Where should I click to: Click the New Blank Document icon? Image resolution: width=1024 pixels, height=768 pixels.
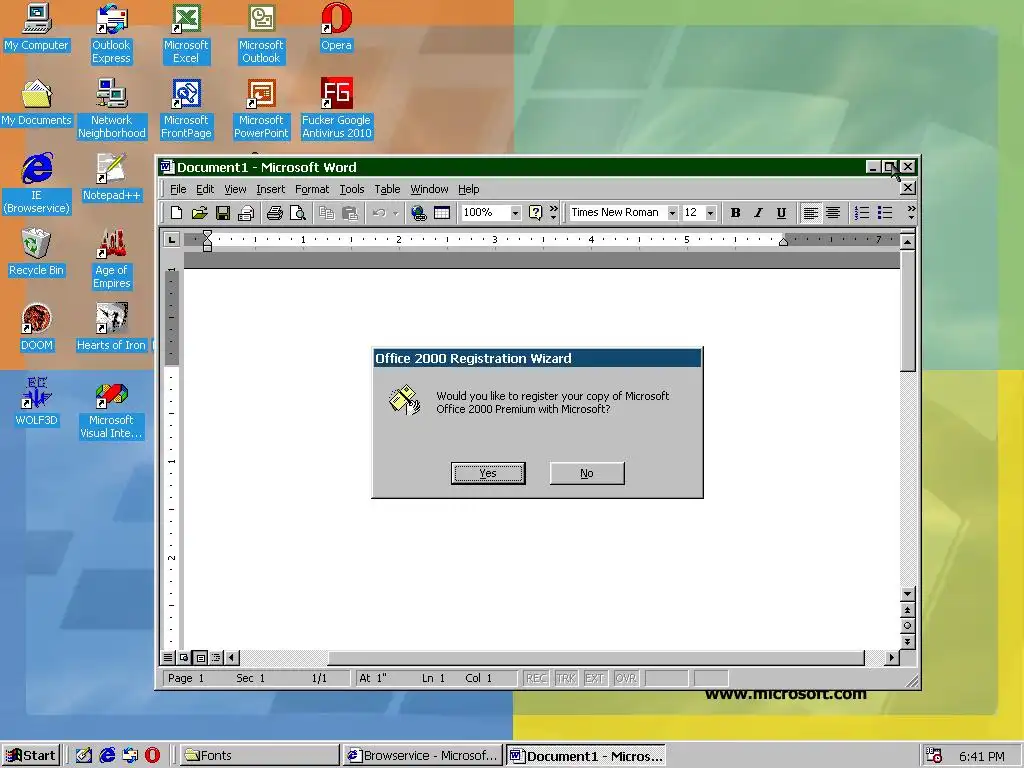click(176, 213)
